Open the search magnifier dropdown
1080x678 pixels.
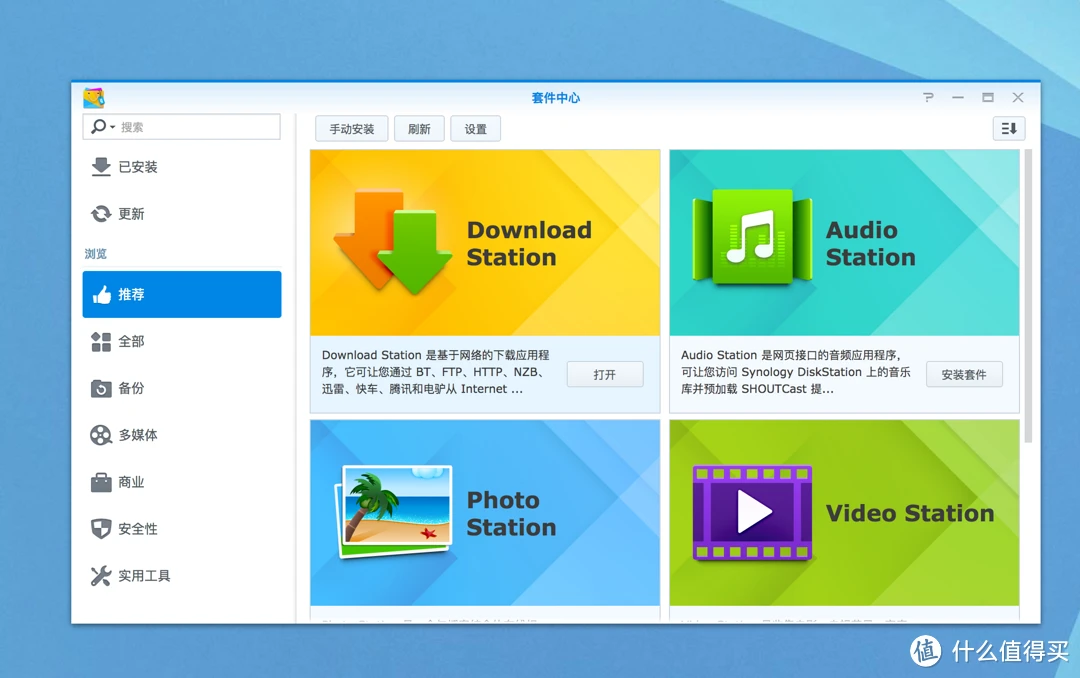(x=103, y=127)
